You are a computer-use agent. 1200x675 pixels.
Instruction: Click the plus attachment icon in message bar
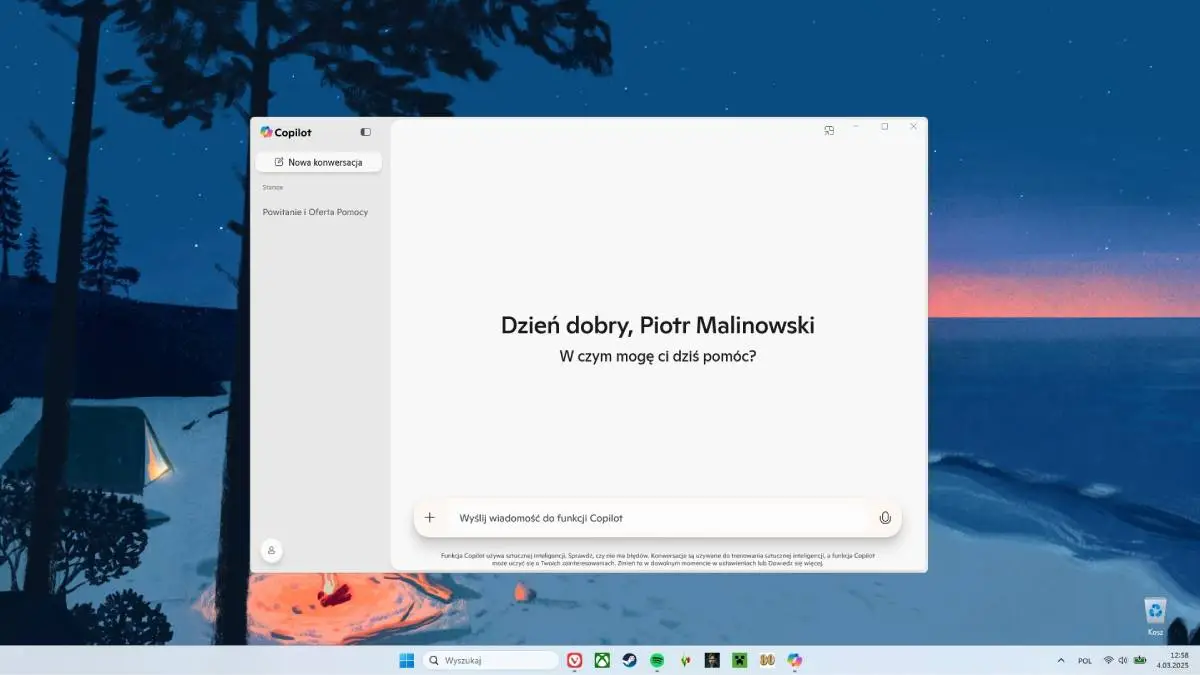429,517
